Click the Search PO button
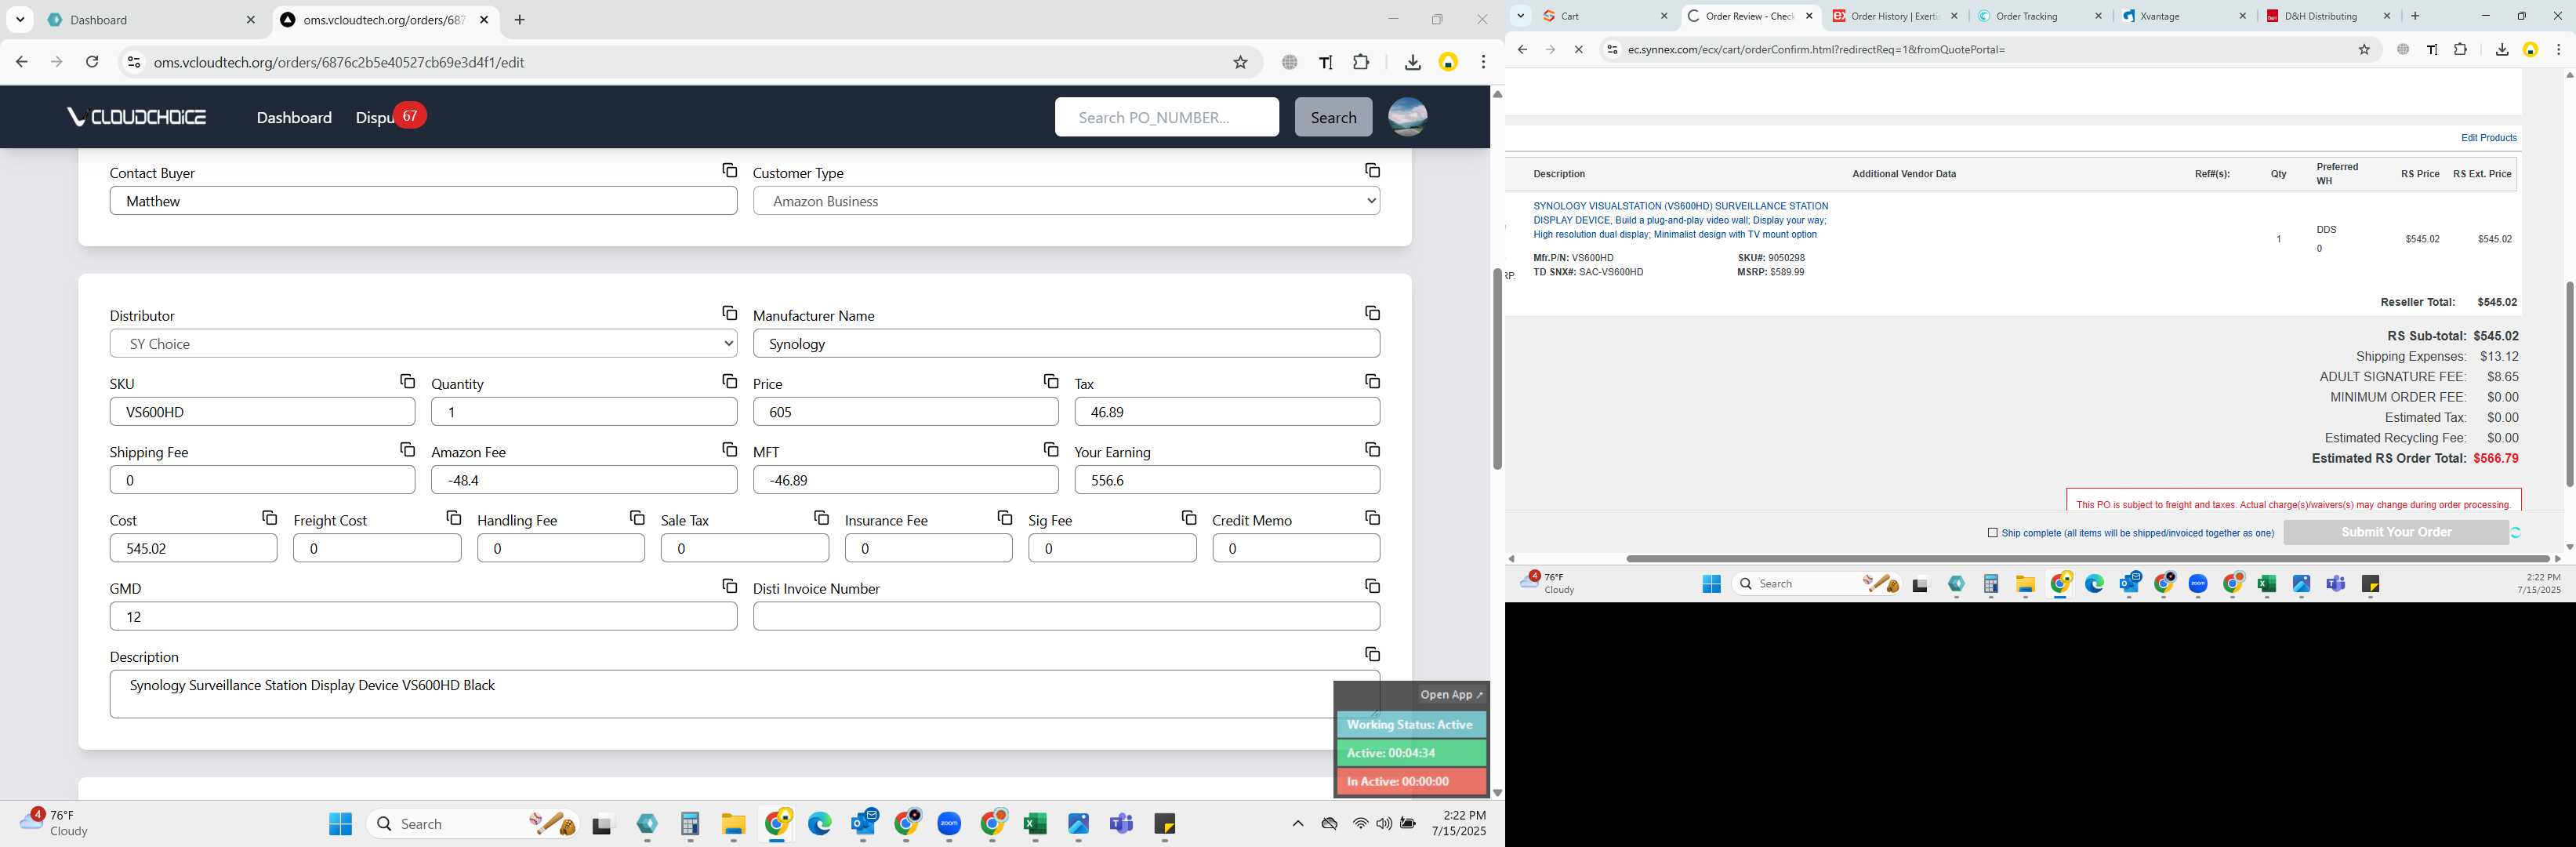Viewport: 2576px width, 847px height. [1333, 117]
